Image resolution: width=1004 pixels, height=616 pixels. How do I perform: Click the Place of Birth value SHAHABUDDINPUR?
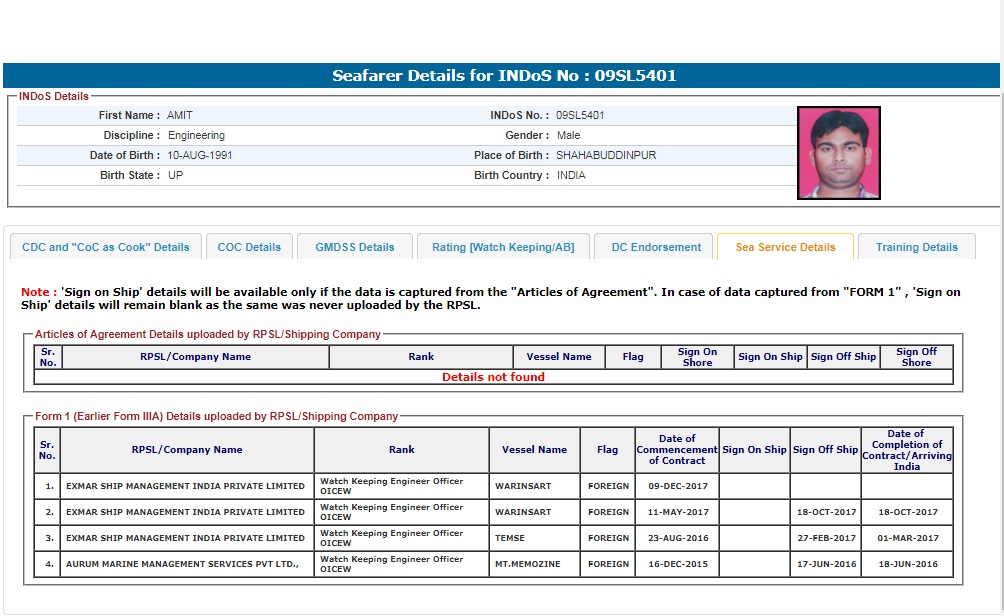click(606, 155)
